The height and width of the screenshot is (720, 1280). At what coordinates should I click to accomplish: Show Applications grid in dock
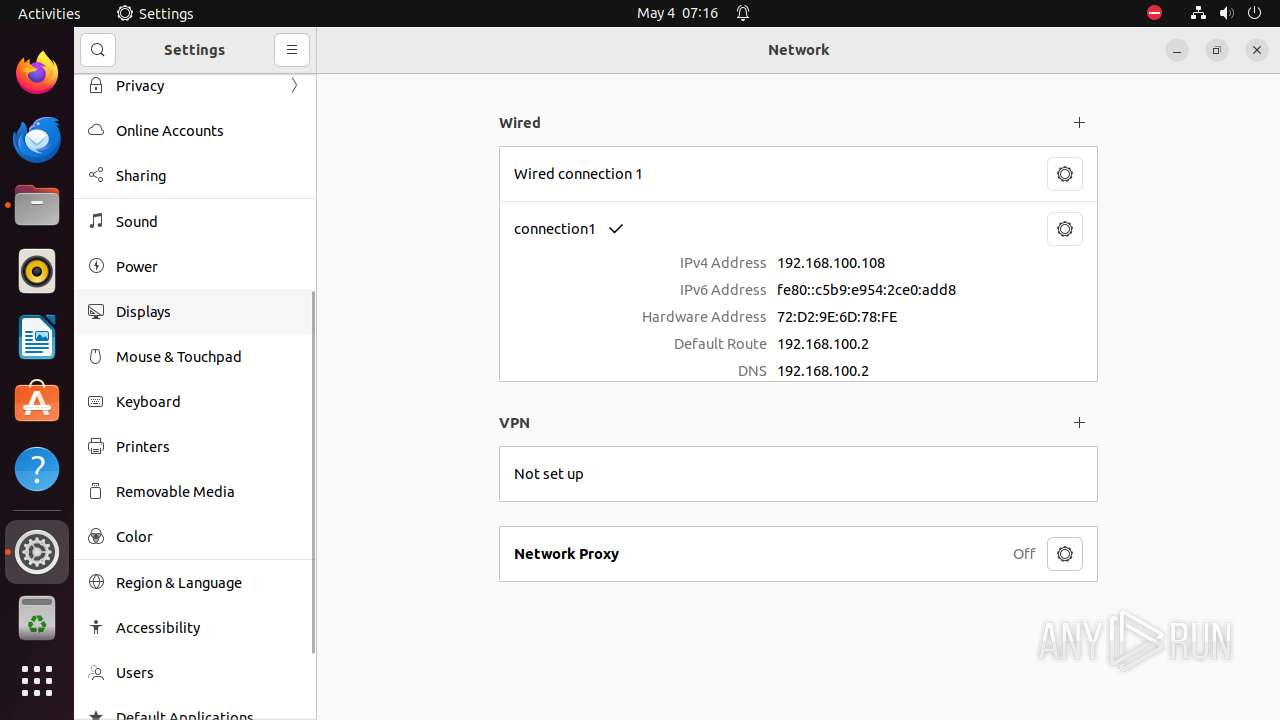pos(37,682)
